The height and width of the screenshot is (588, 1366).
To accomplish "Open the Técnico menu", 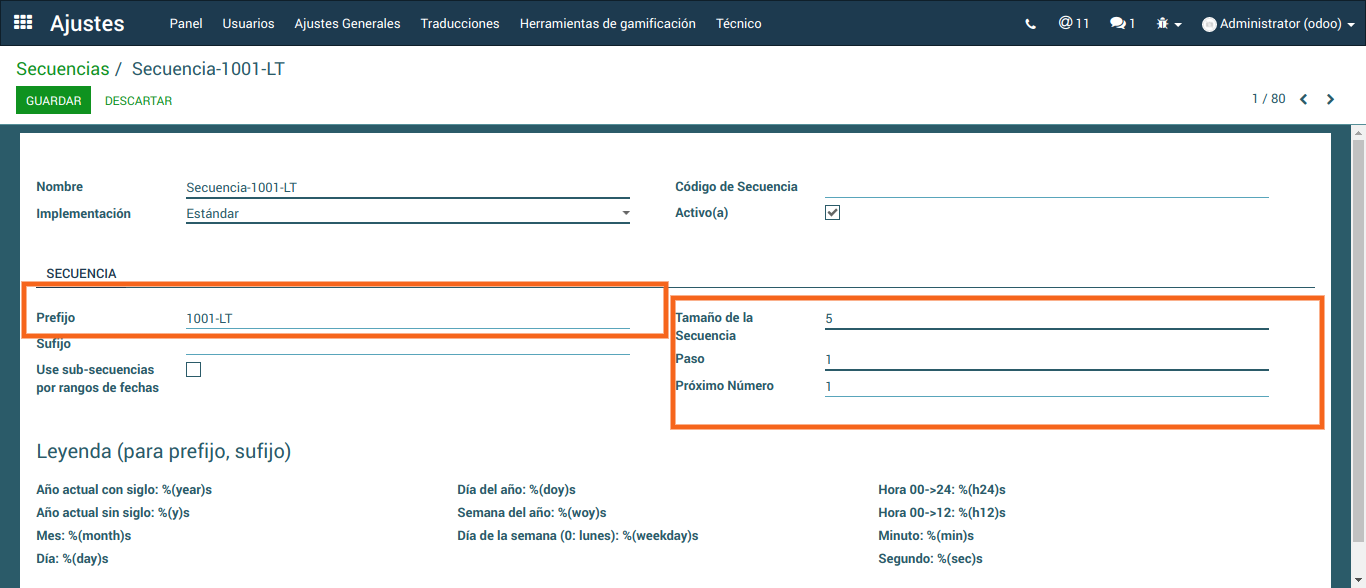I will coord(738,23).
